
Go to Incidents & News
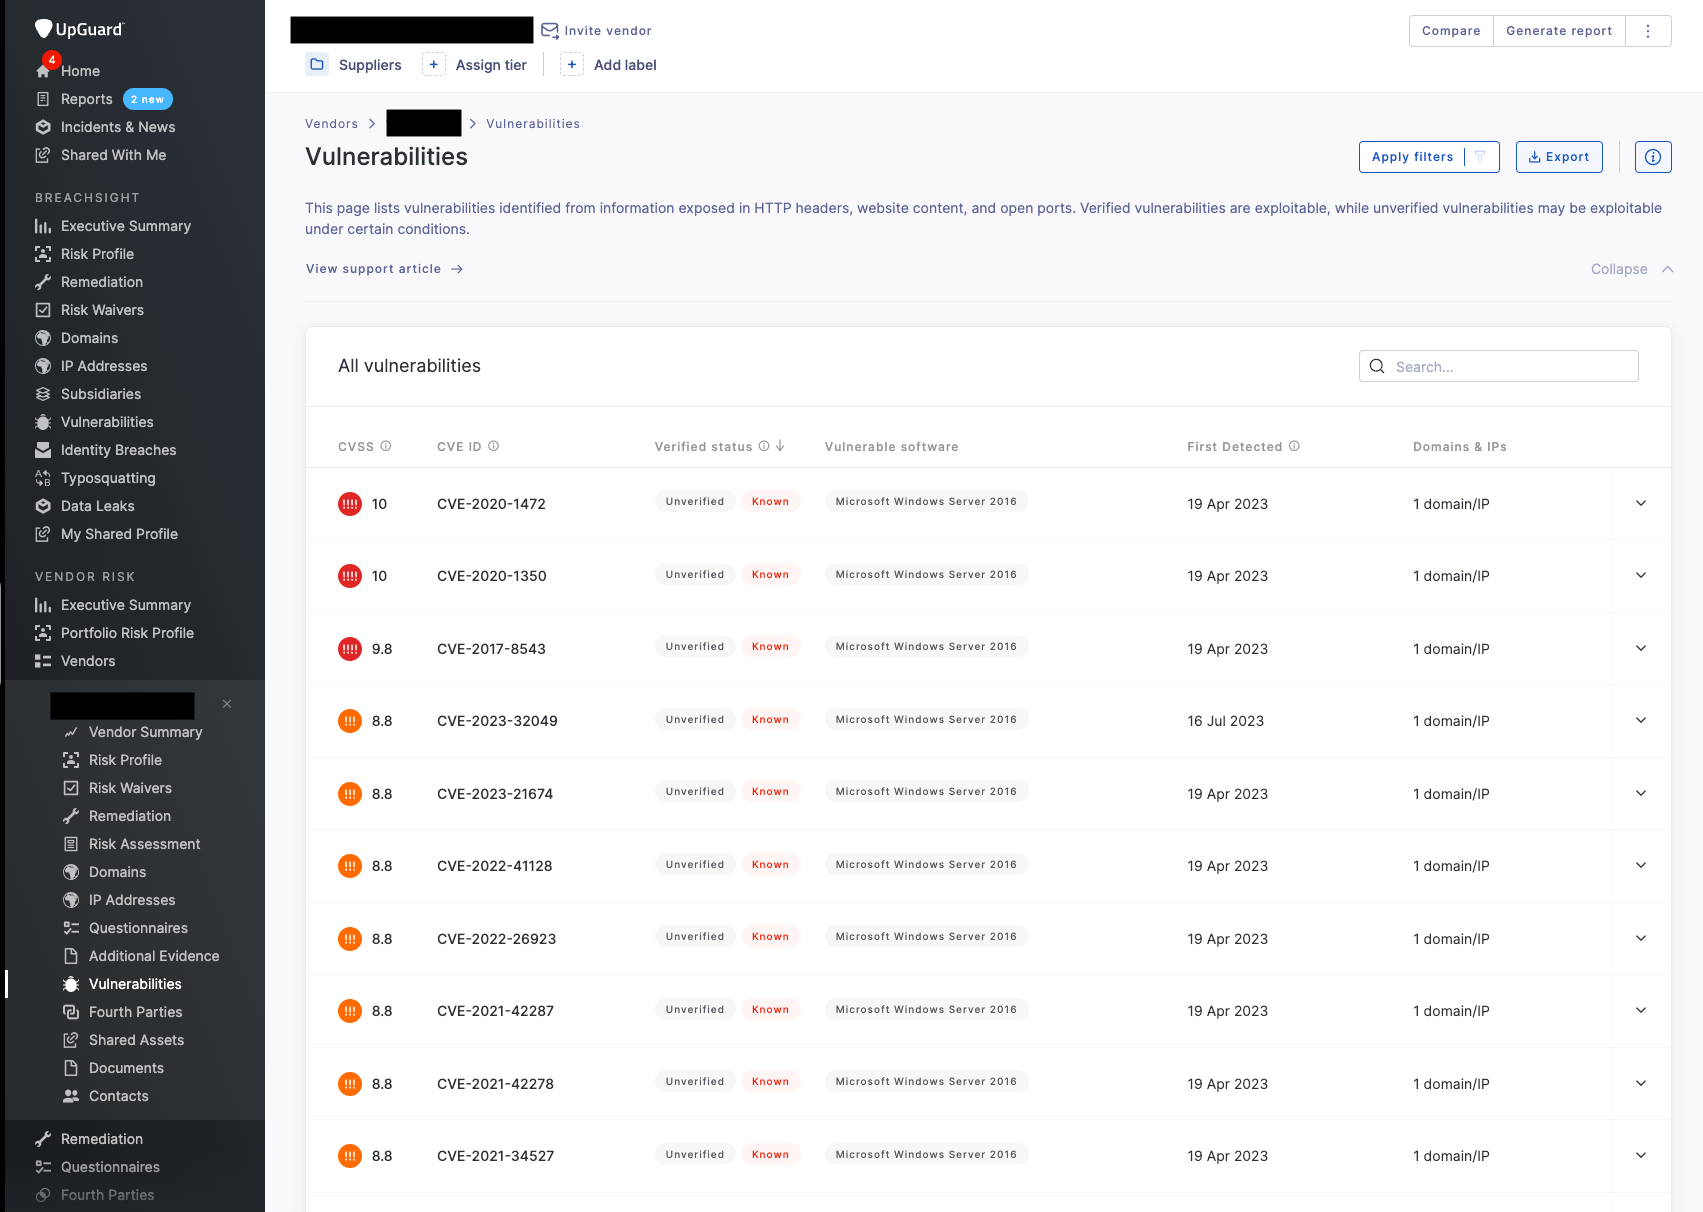118,127
